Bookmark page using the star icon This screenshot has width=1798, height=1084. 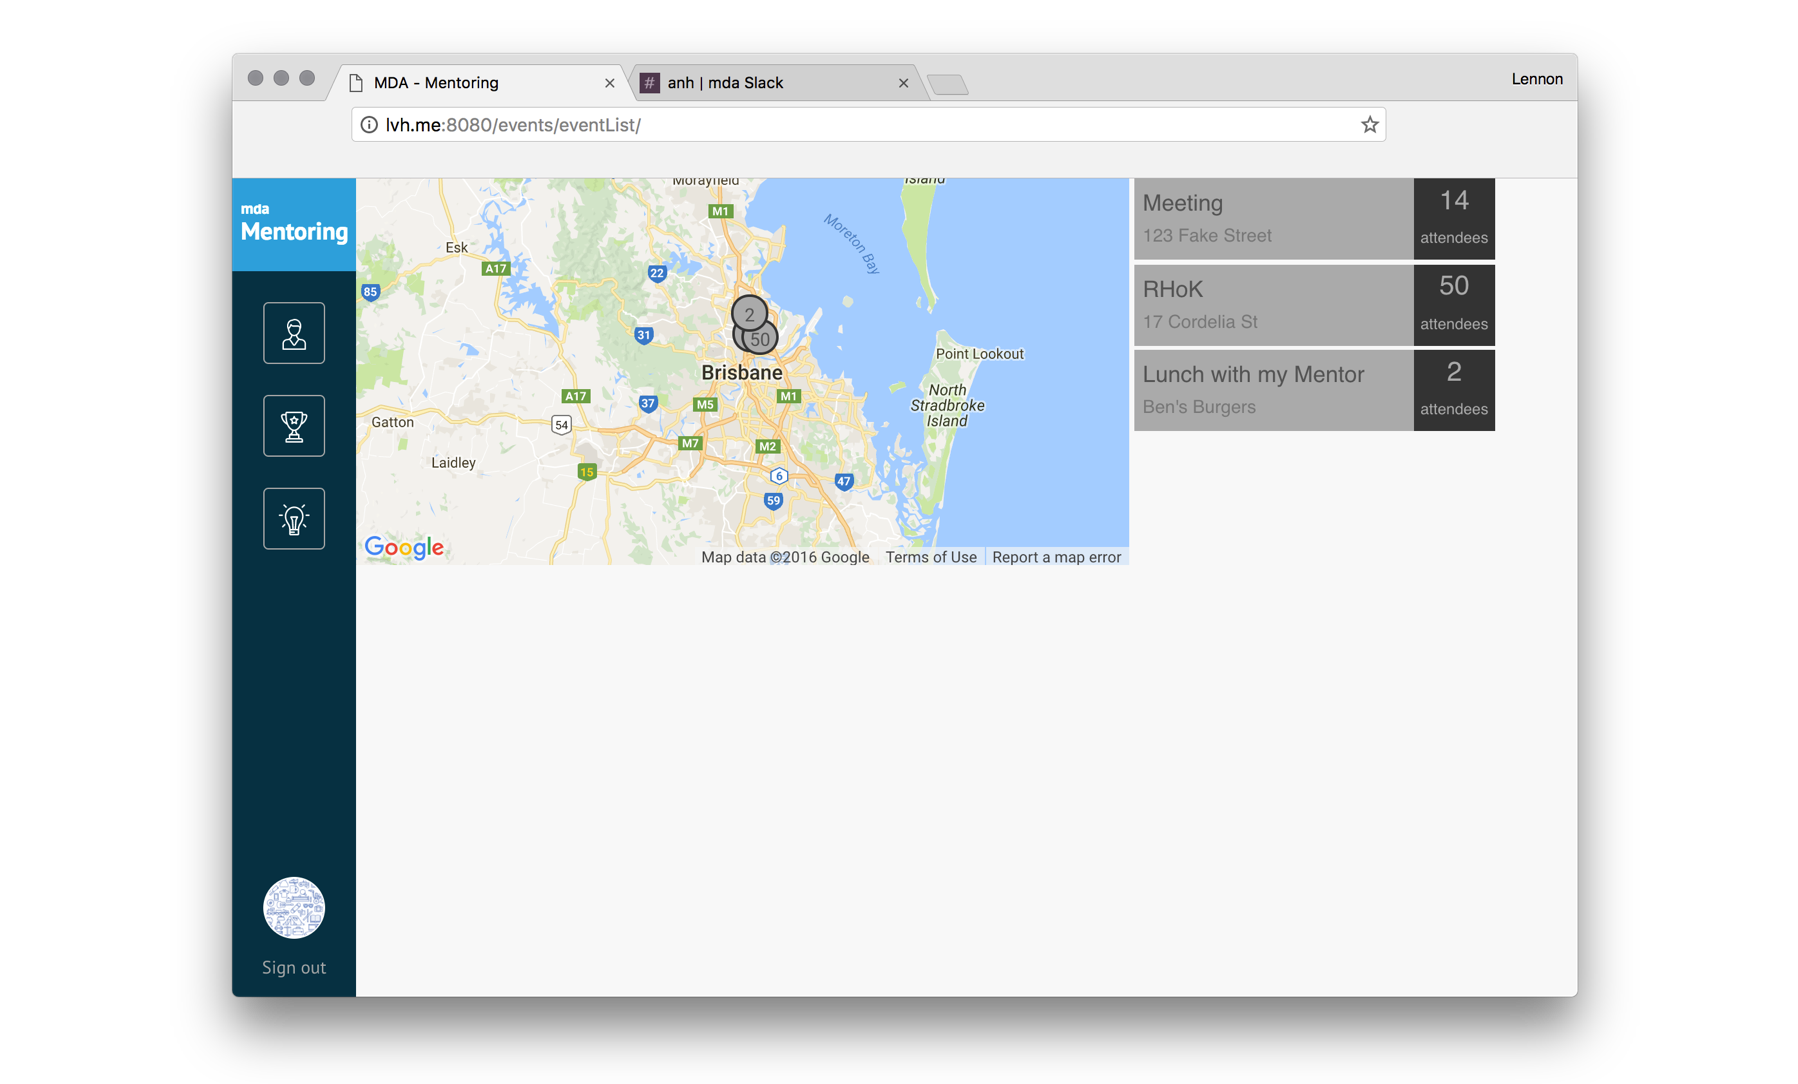(x=1369, y=125)
